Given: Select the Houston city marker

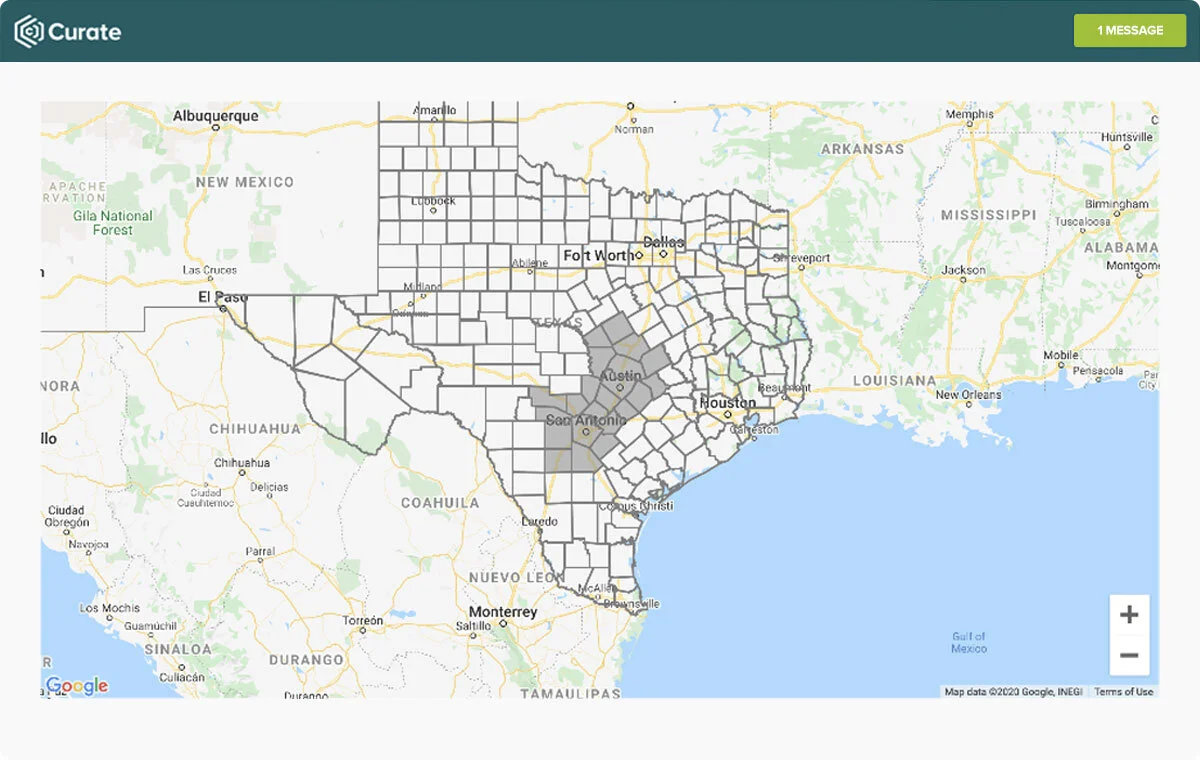Looking at the screenshot, I should (x=728, y=414).
